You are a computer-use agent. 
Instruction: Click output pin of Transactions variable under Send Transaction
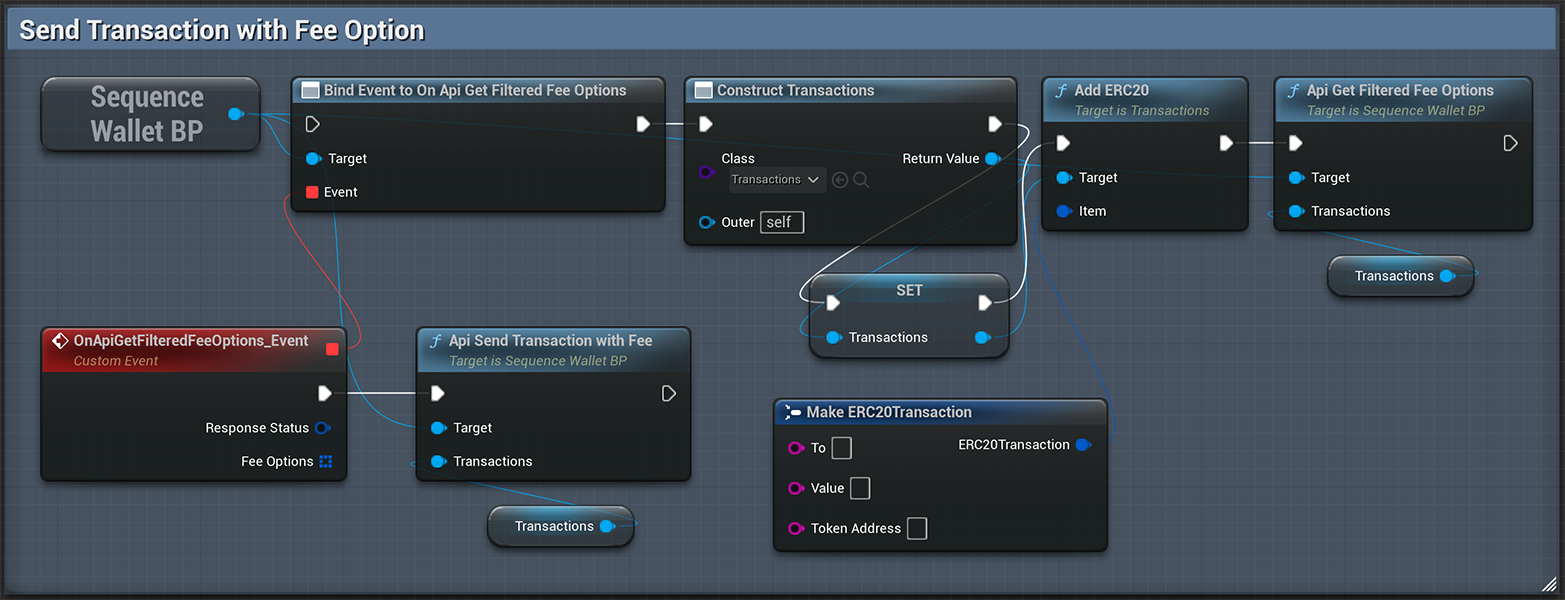pos(607,526)
